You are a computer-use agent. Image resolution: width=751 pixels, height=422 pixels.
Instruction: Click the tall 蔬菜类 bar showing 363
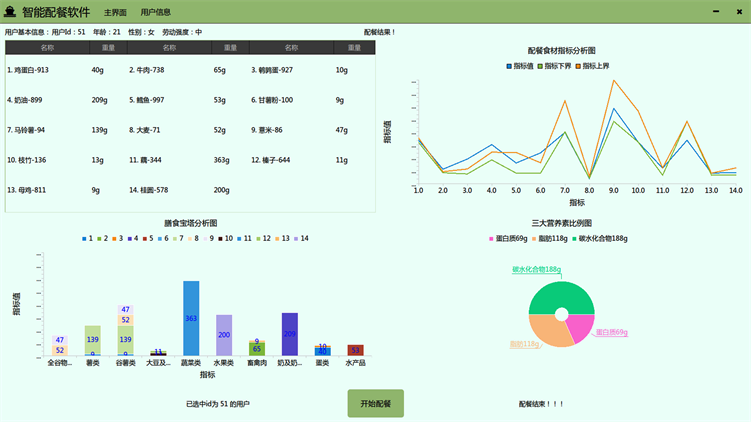[191, 318]
